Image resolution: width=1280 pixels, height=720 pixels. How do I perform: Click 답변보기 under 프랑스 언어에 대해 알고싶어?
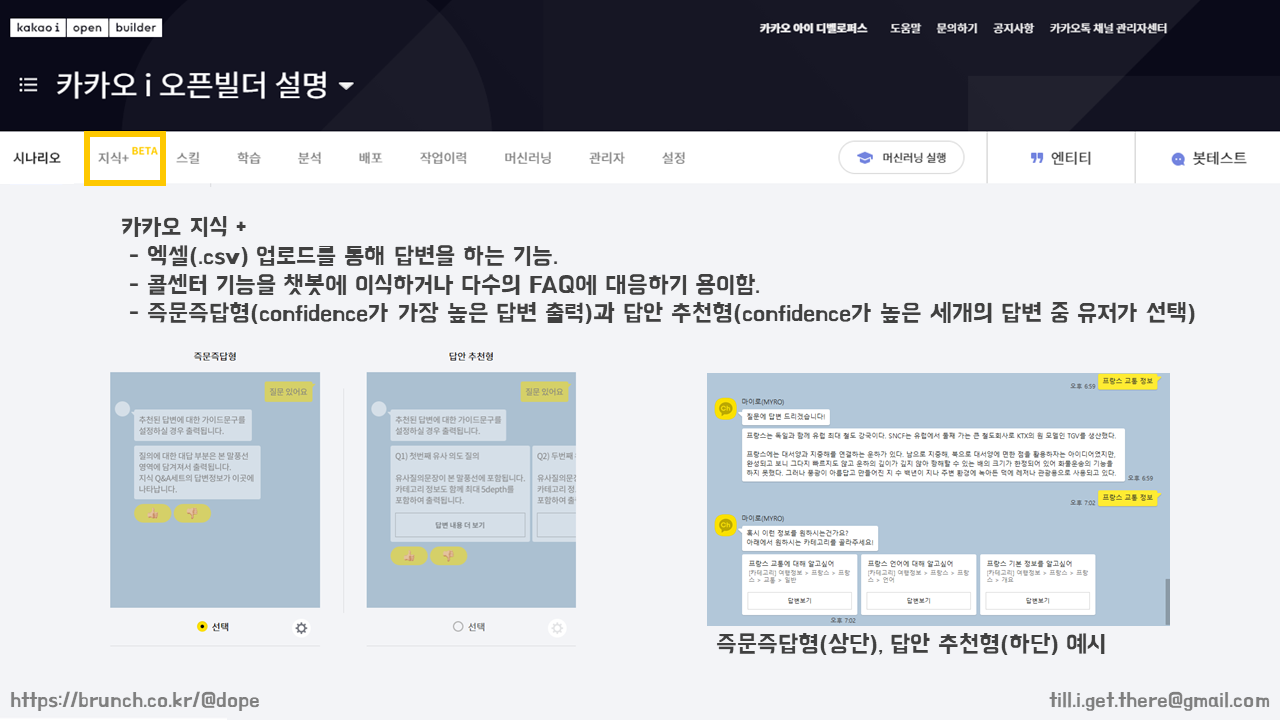point(920,601)
